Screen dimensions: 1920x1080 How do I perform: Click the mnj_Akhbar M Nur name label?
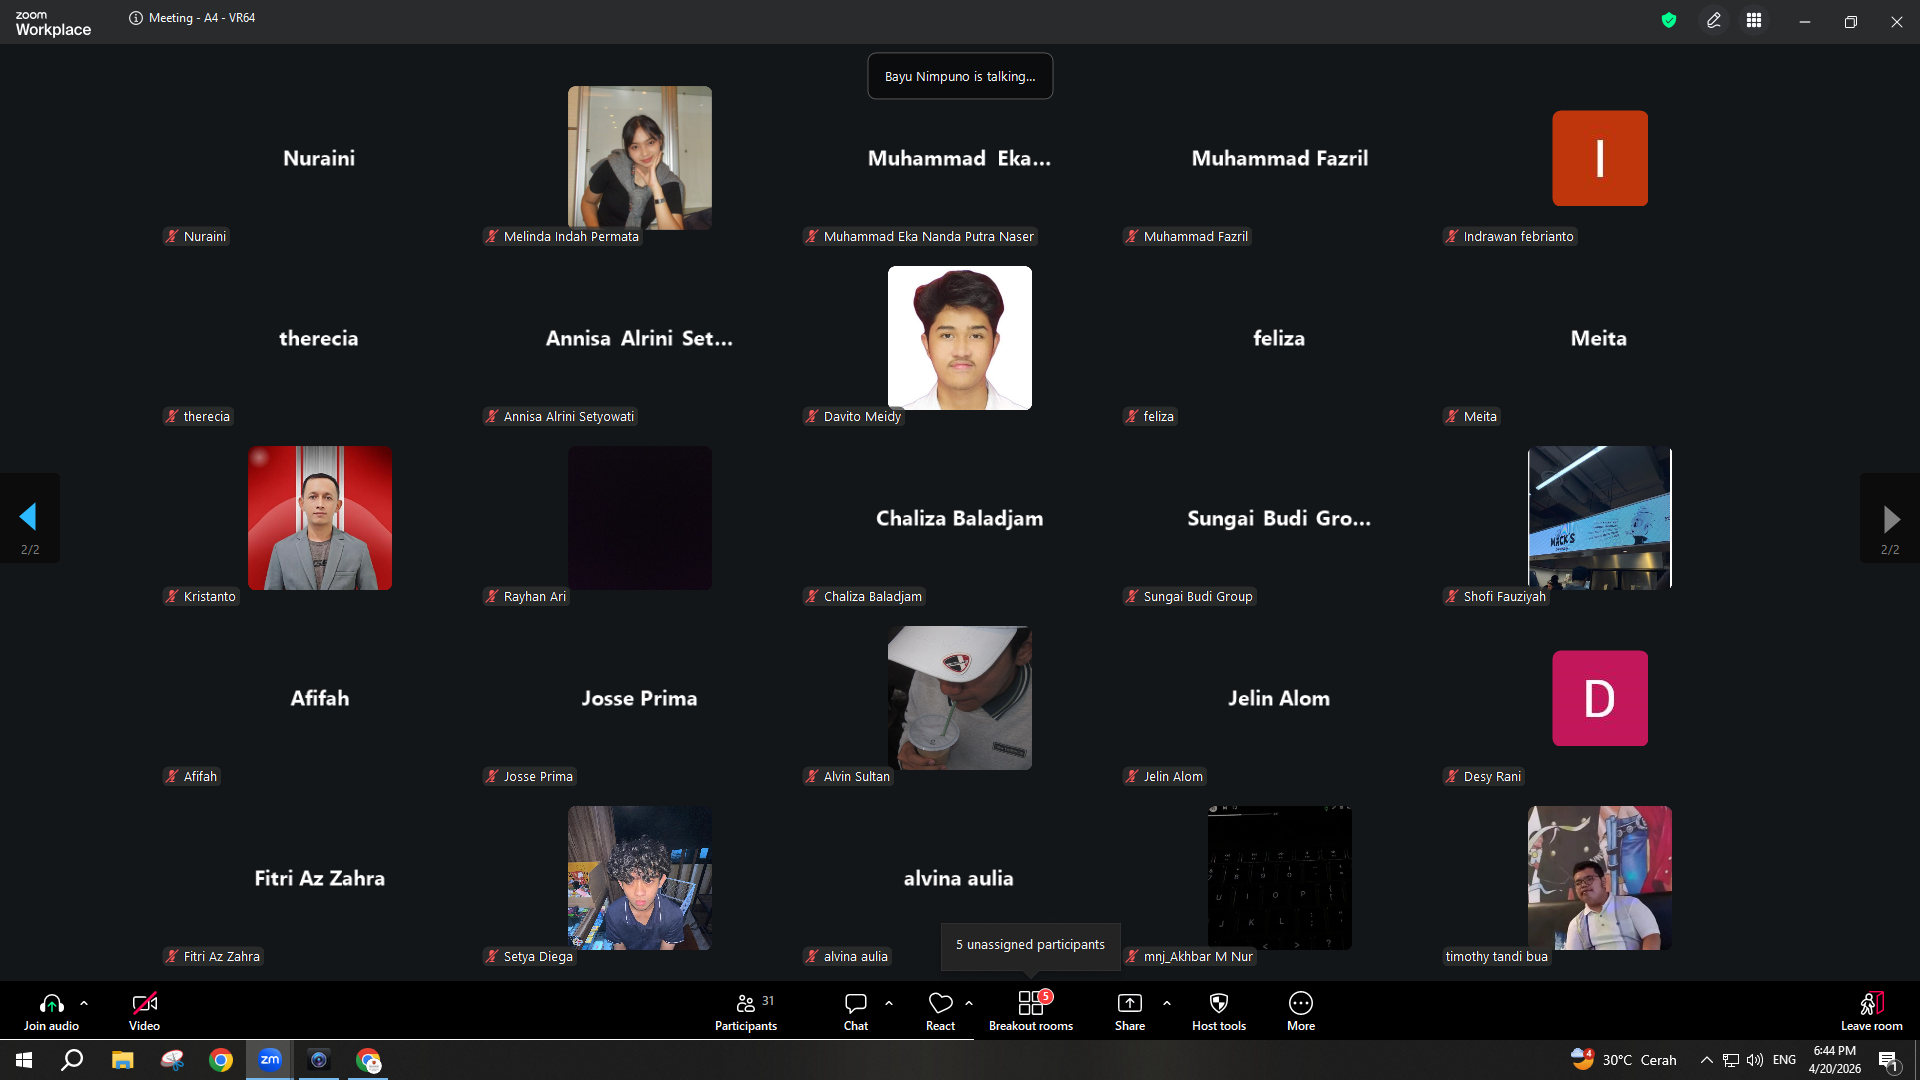click(1190, 956)
